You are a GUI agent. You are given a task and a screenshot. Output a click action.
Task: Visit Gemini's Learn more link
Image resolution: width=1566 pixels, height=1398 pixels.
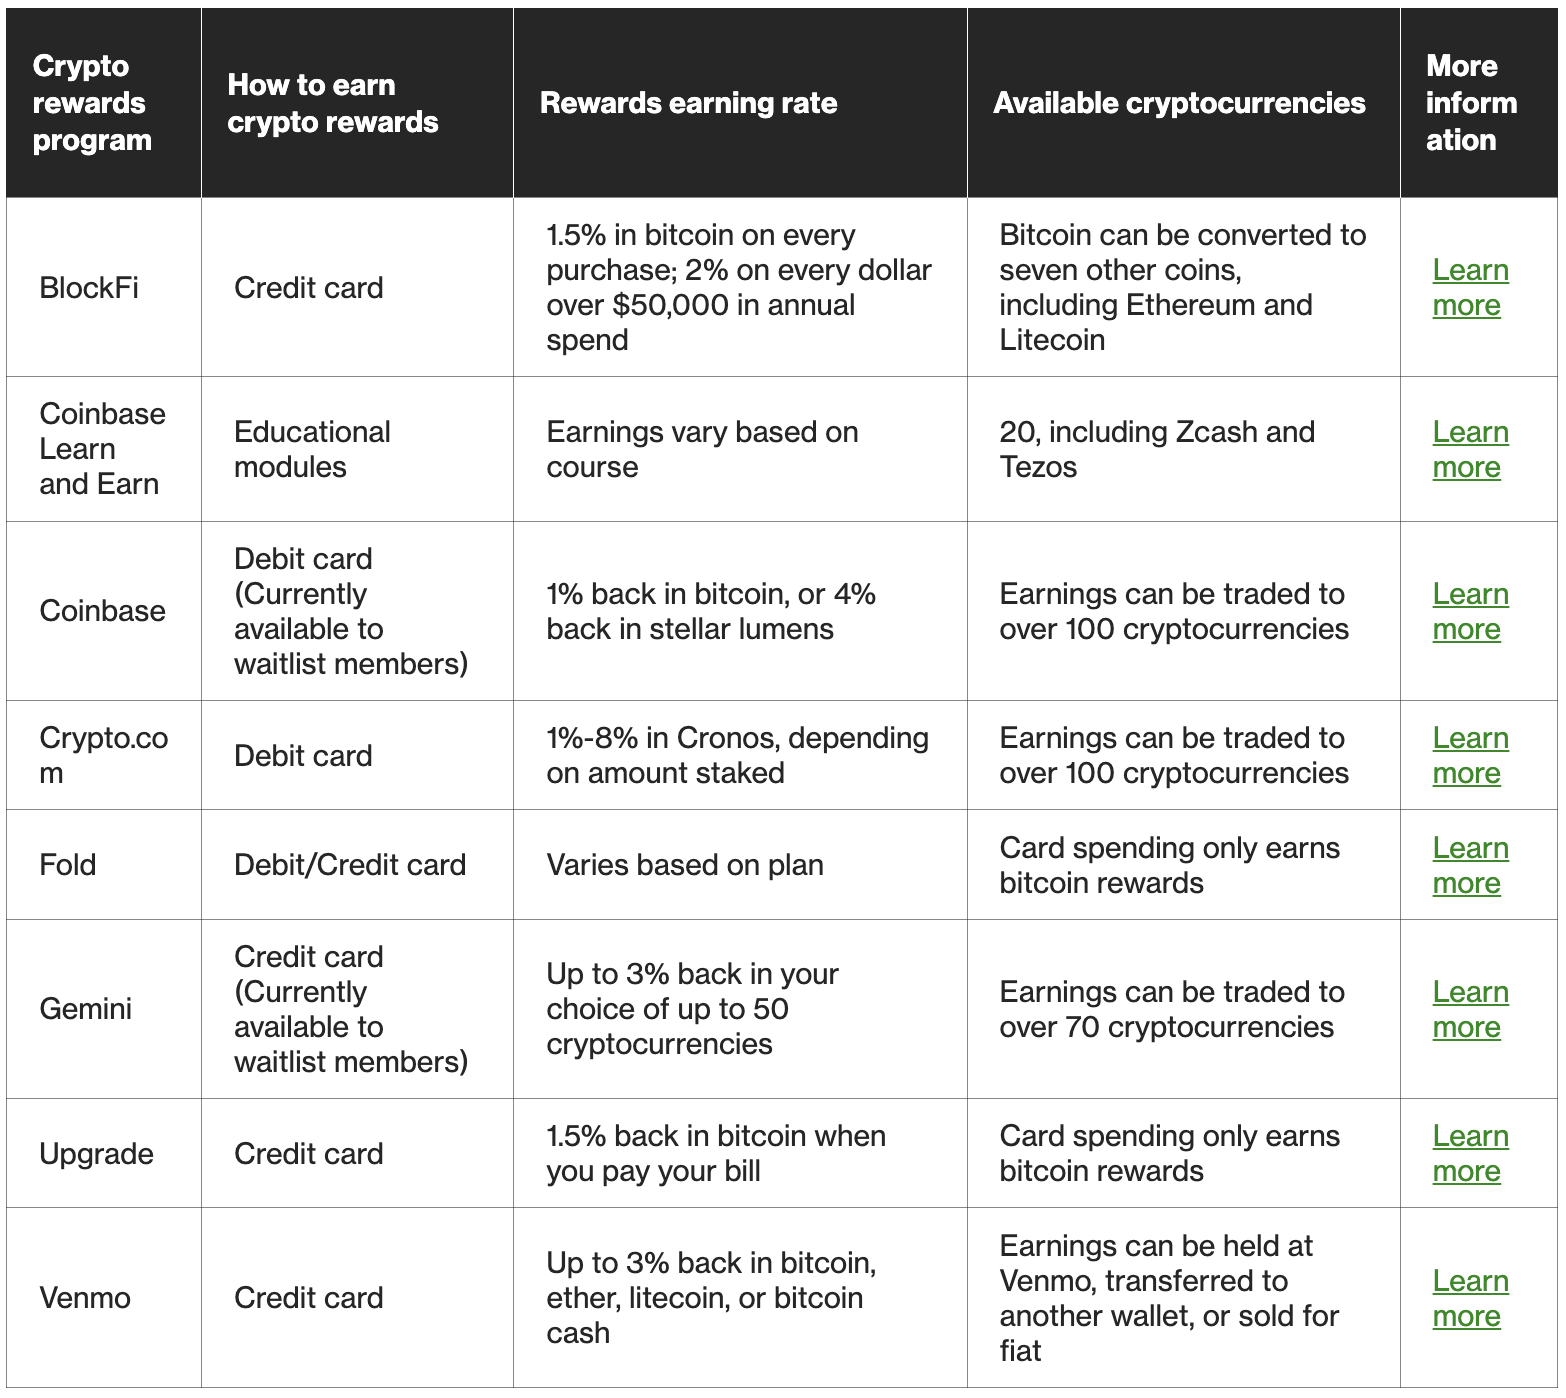click(x=1470, y=1009)
